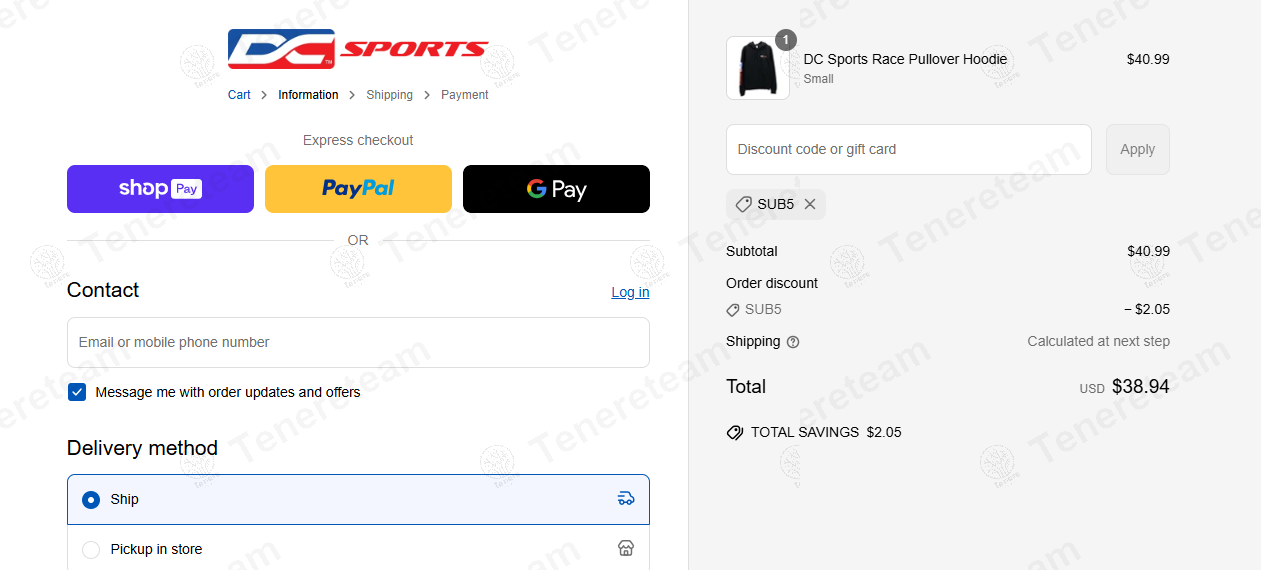The height and width of the screenshot is (570, 1261).
Task: Click the delivery truck icon on Ship
Action: tap(626, 499)
